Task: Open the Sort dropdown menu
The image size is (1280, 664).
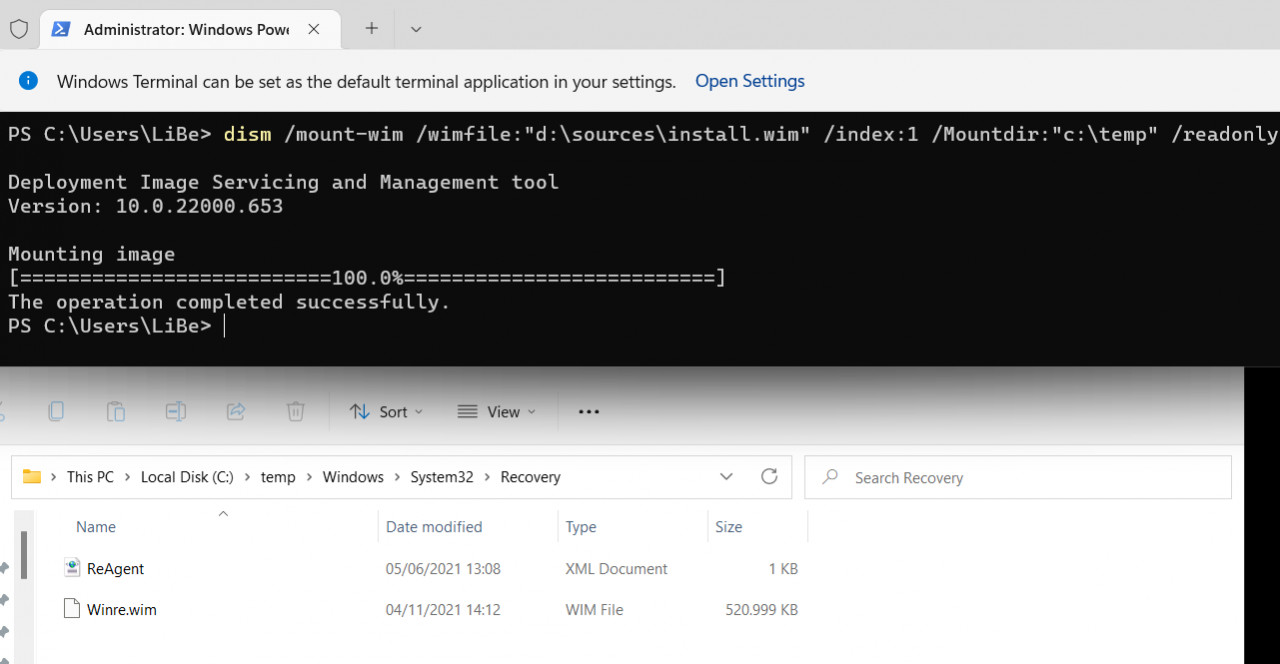Action: tap(386, 412)
